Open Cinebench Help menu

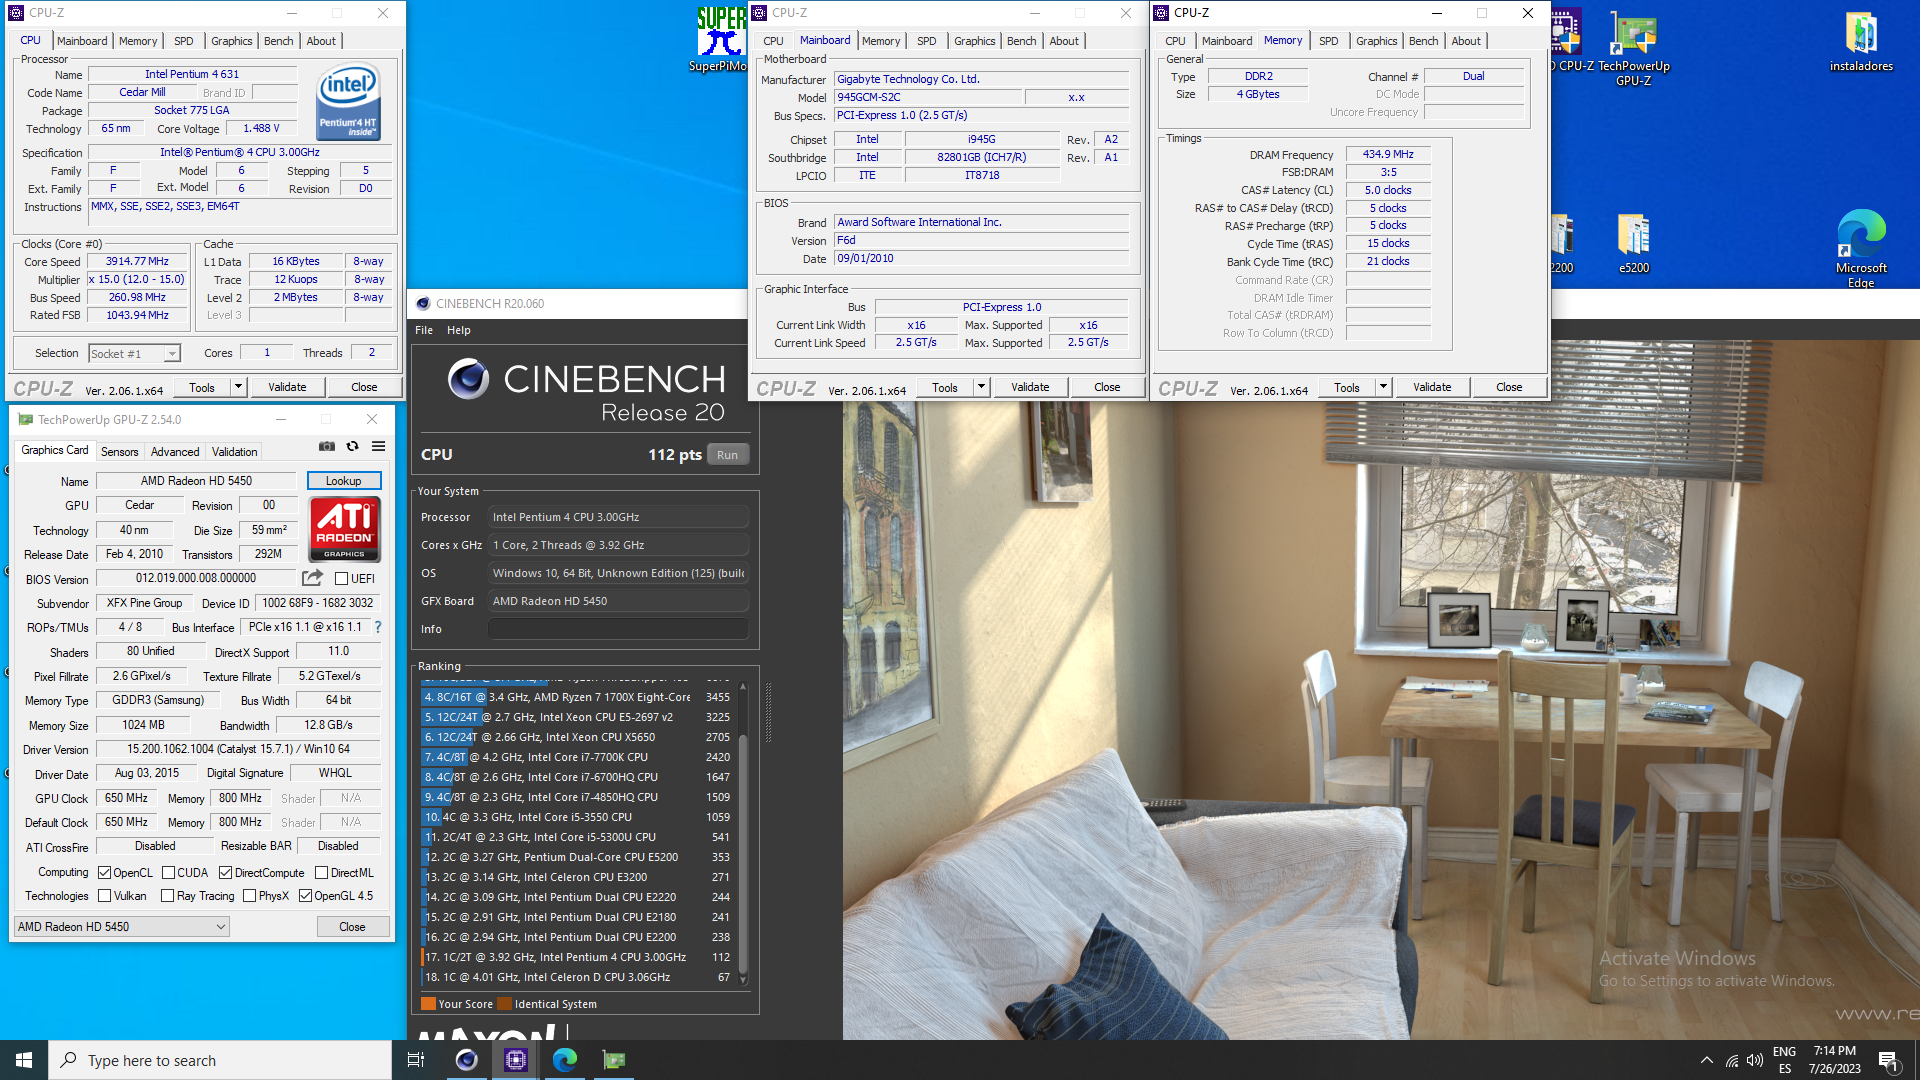point(459,330)
